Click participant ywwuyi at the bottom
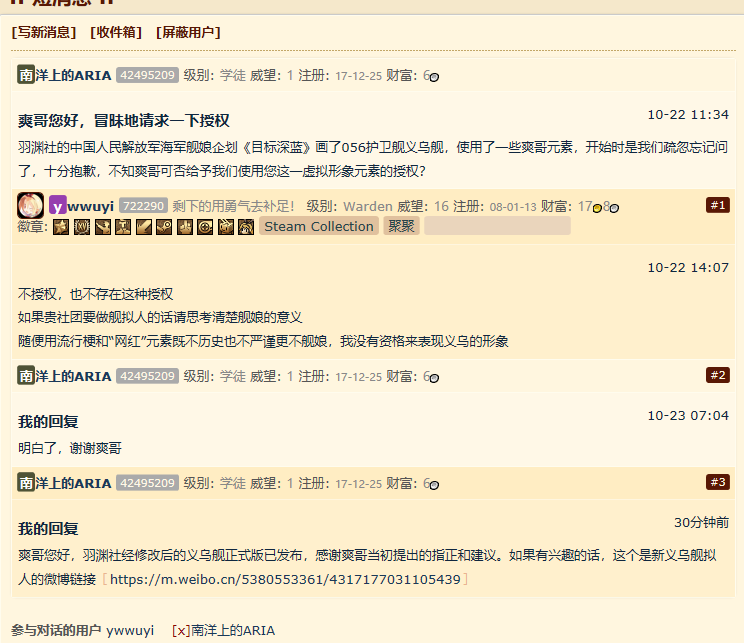Screen dimensions: 744x643 coord(130,631)
